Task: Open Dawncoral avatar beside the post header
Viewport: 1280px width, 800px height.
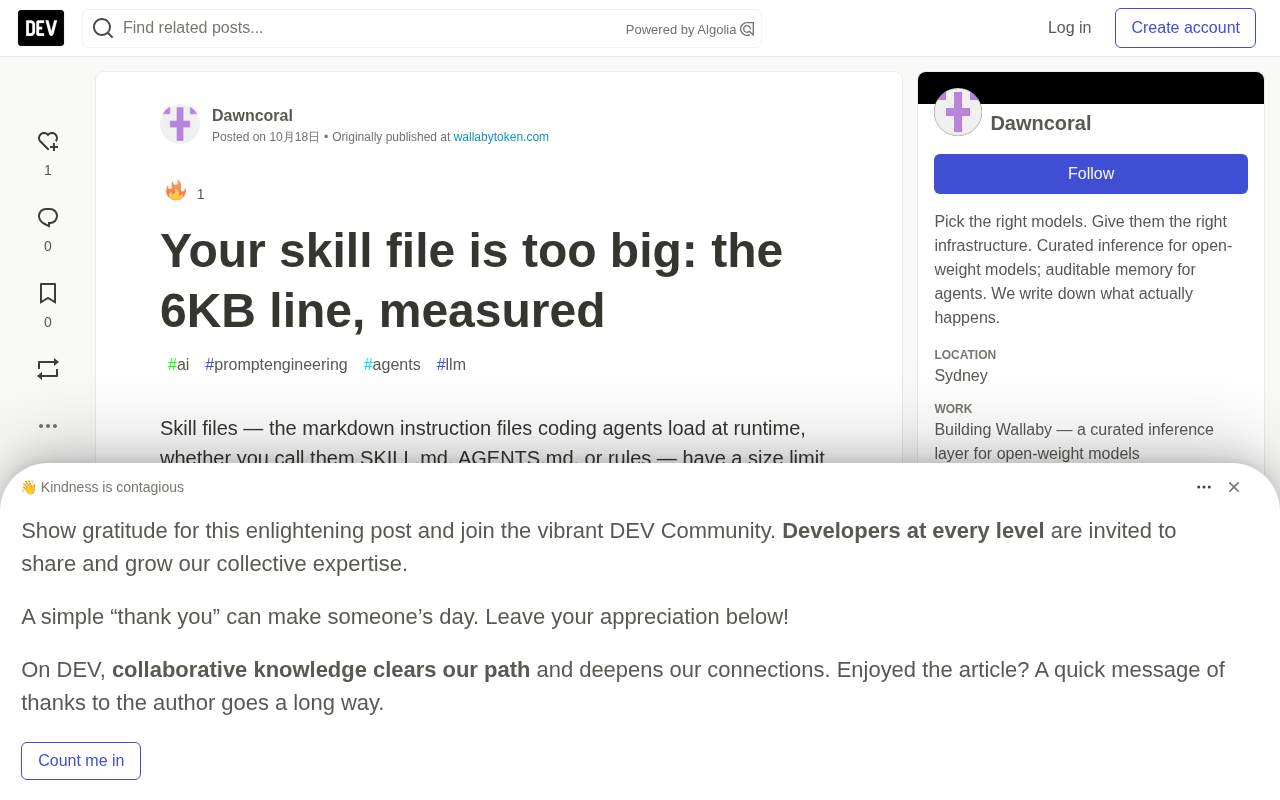Action: [x=180, y=124]
